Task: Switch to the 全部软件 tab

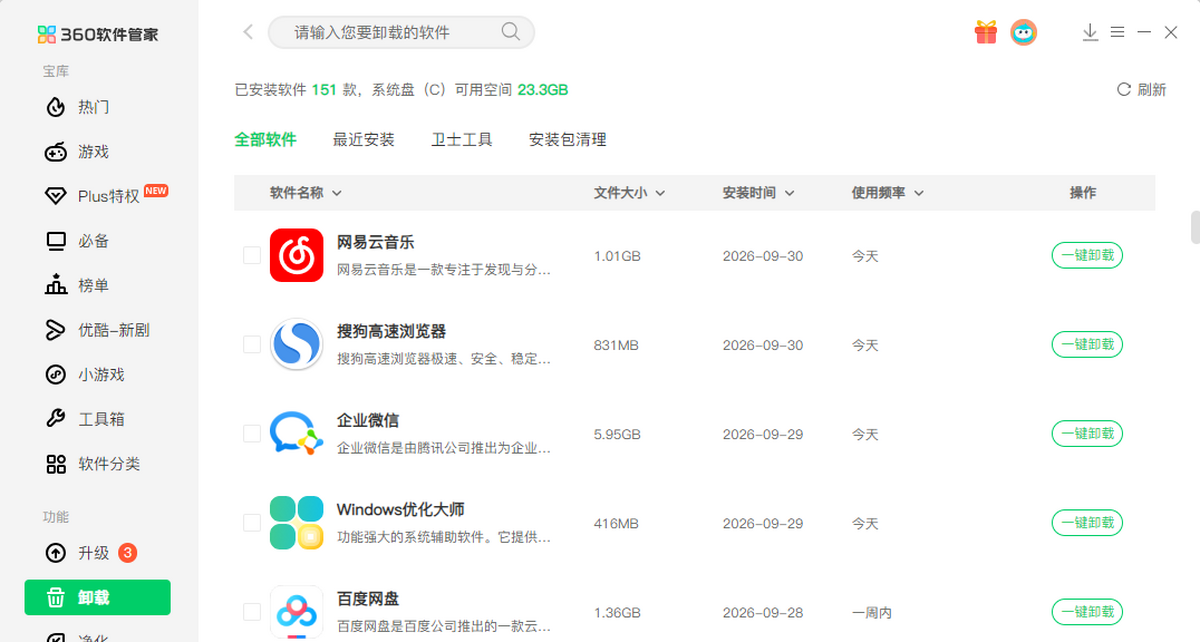Action: coord(265,140)
